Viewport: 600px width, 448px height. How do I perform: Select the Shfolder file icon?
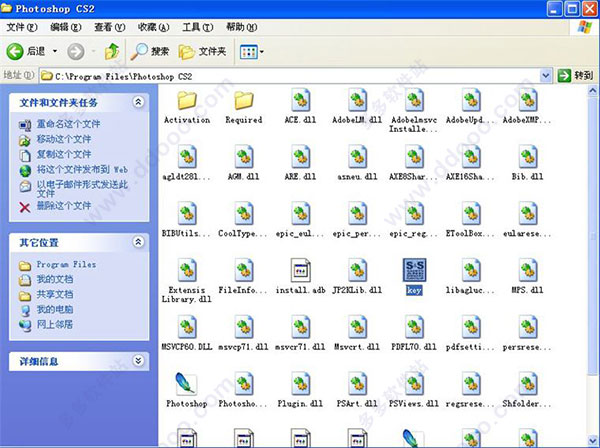point(528,384)
